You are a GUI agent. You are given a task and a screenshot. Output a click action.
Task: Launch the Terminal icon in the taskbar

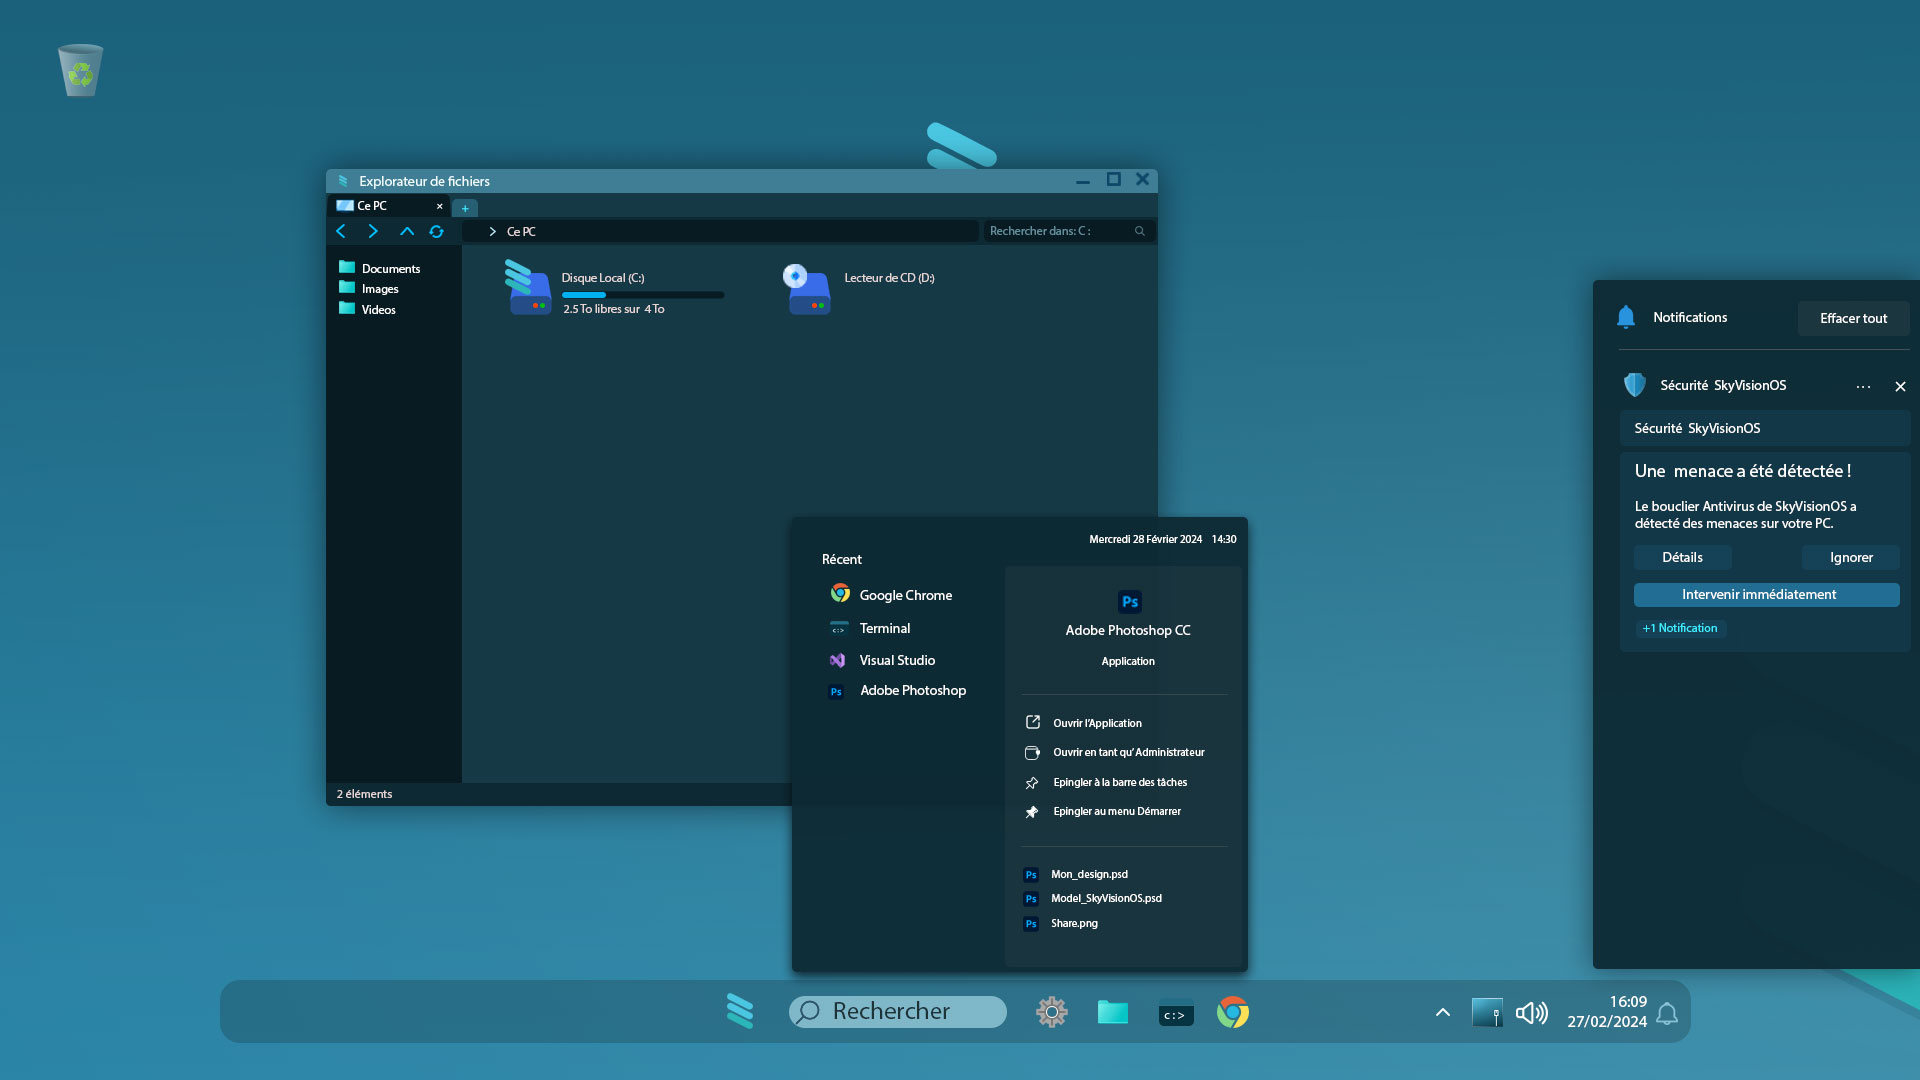tap(1175, 1014)
